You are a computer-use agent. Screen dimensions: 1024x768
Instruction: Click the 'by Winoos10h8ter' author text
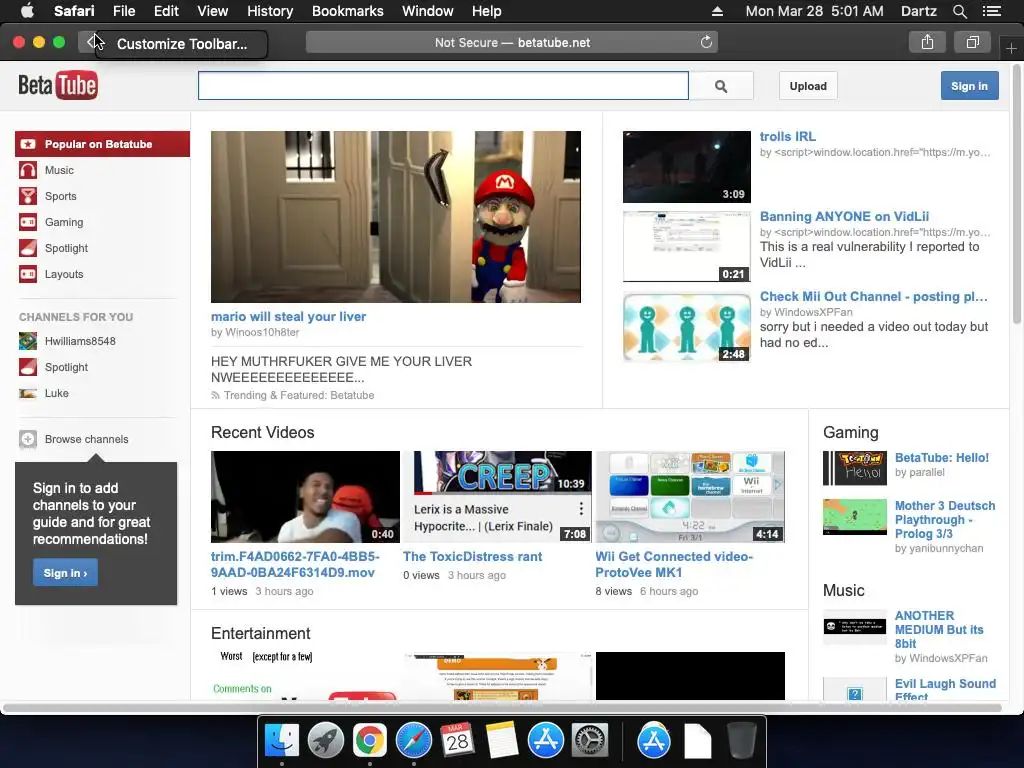255,332
